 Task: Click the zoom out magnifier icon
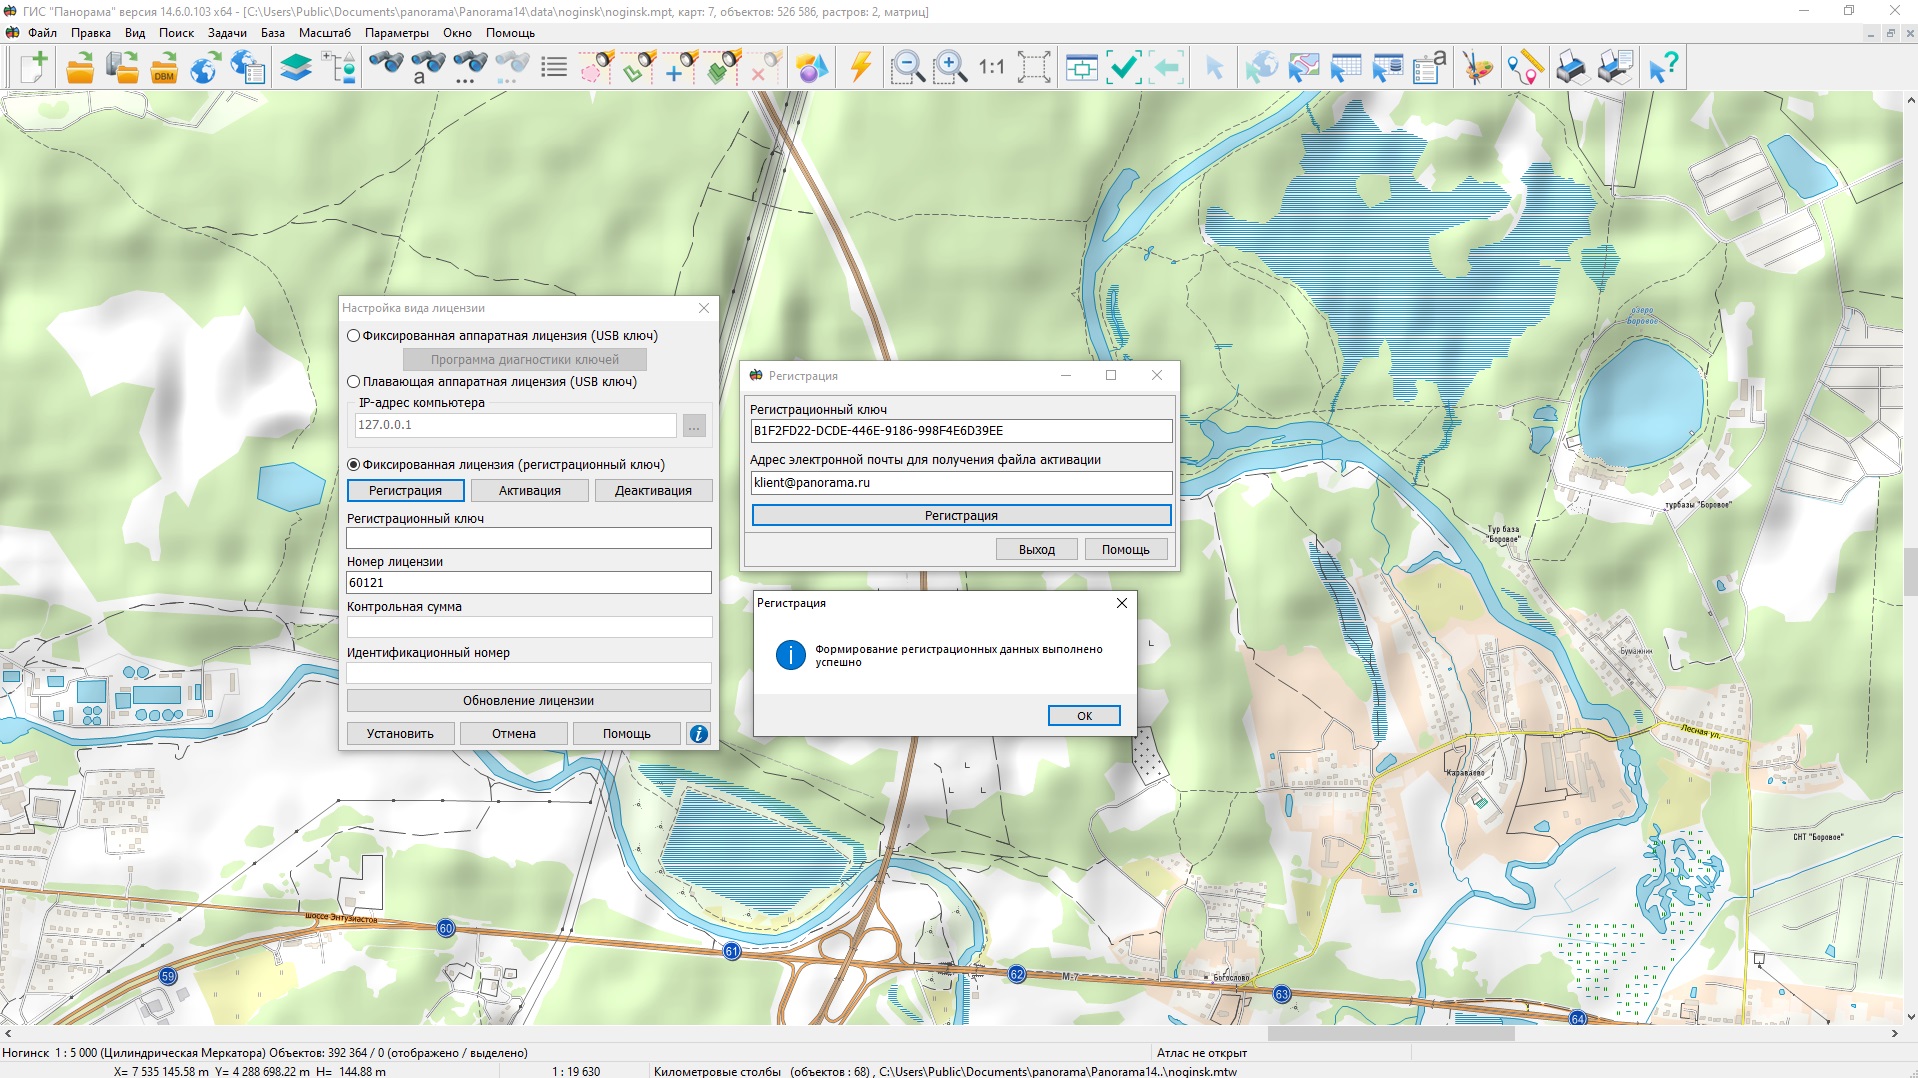coord(907,68)
